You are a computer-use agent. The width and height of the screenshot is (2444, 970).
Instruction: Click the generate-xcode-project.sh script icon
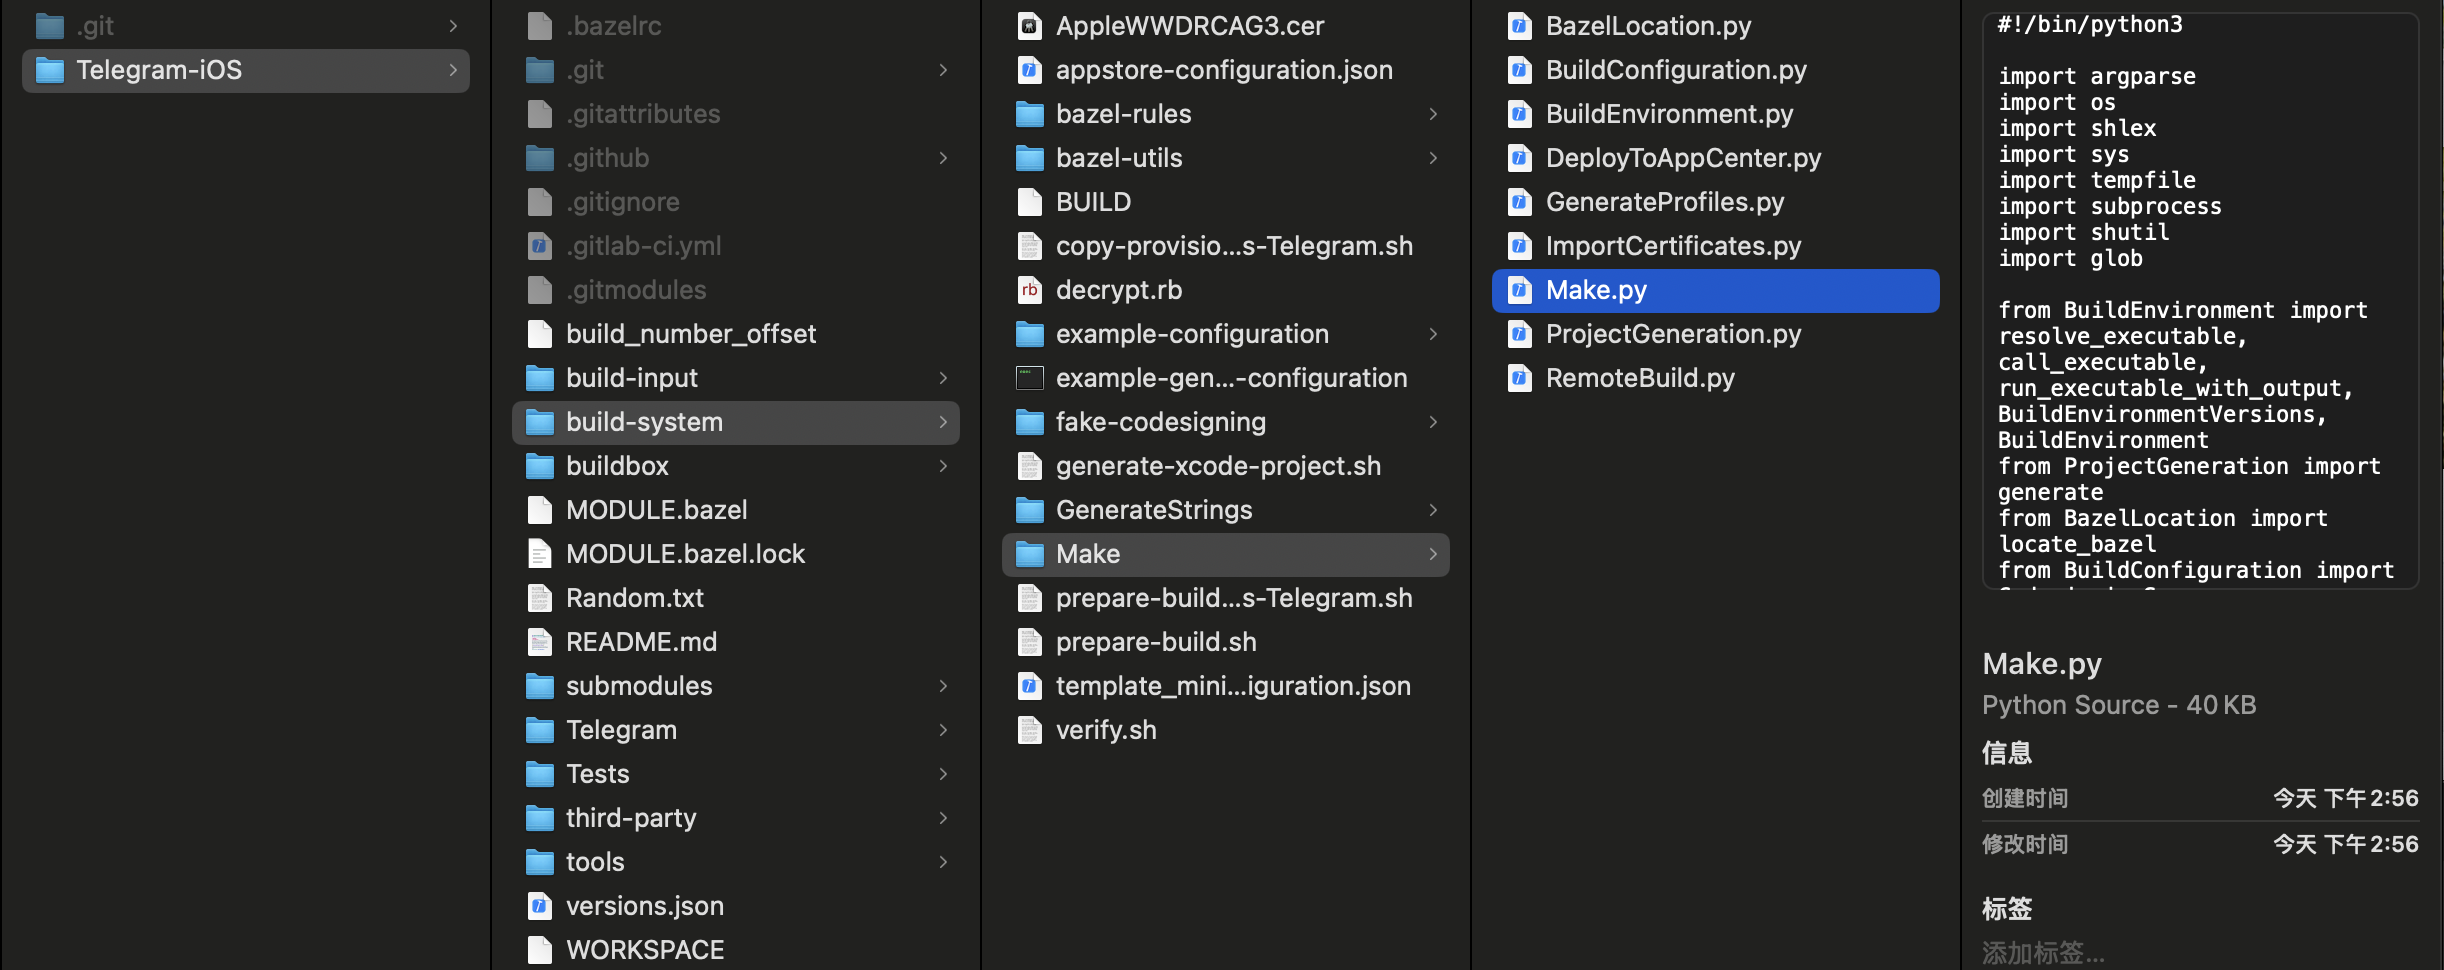click(1030, 466)
